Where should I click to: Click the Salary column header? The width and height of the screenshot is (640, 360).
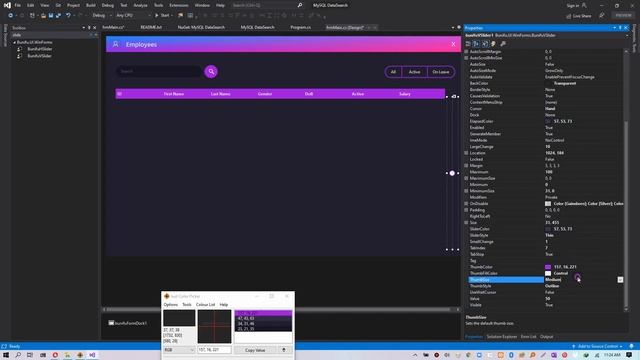[404, 94]
